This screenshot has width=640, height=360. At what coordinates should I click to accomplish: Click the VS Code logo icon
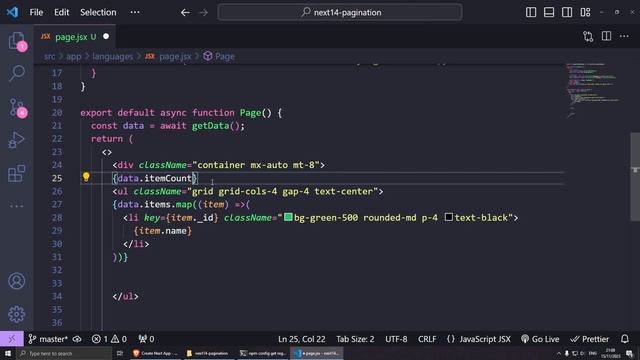(12, 12)
